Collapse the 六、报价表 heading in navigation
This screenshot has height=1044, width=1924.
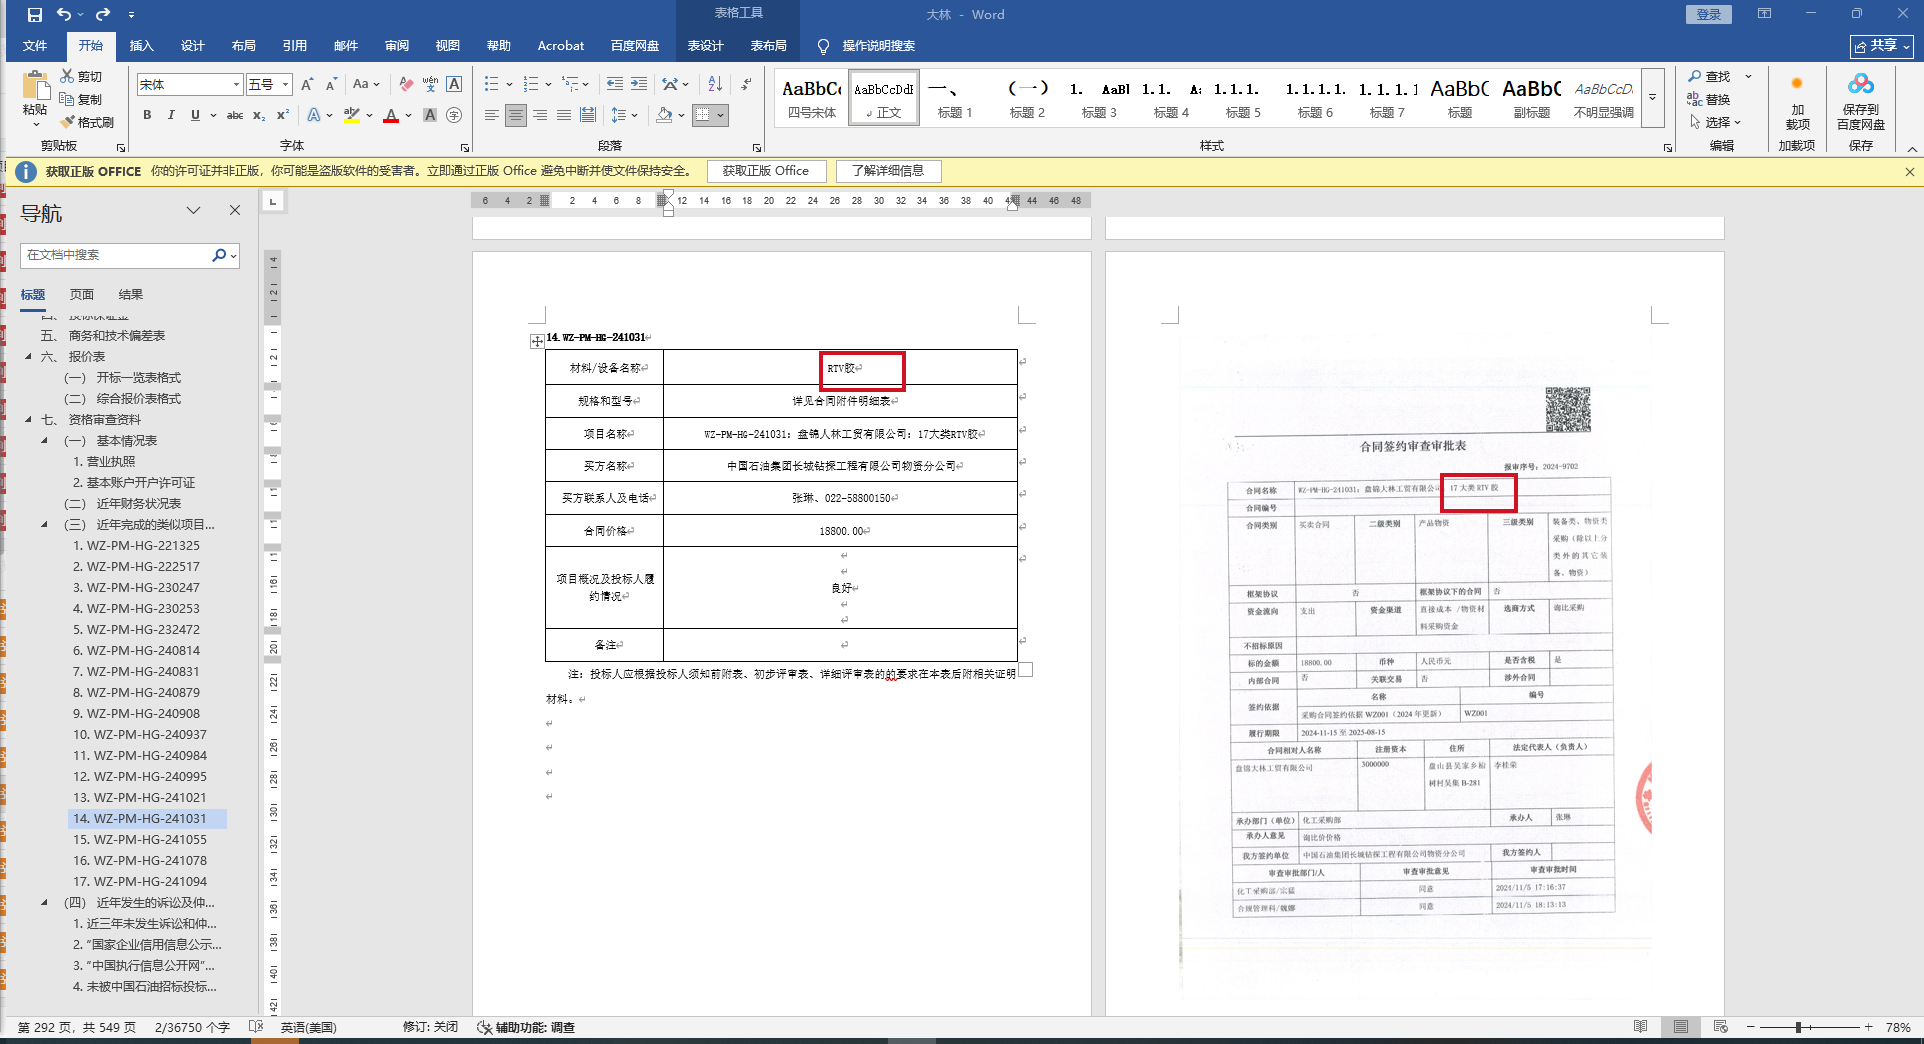tap(28, 356)
